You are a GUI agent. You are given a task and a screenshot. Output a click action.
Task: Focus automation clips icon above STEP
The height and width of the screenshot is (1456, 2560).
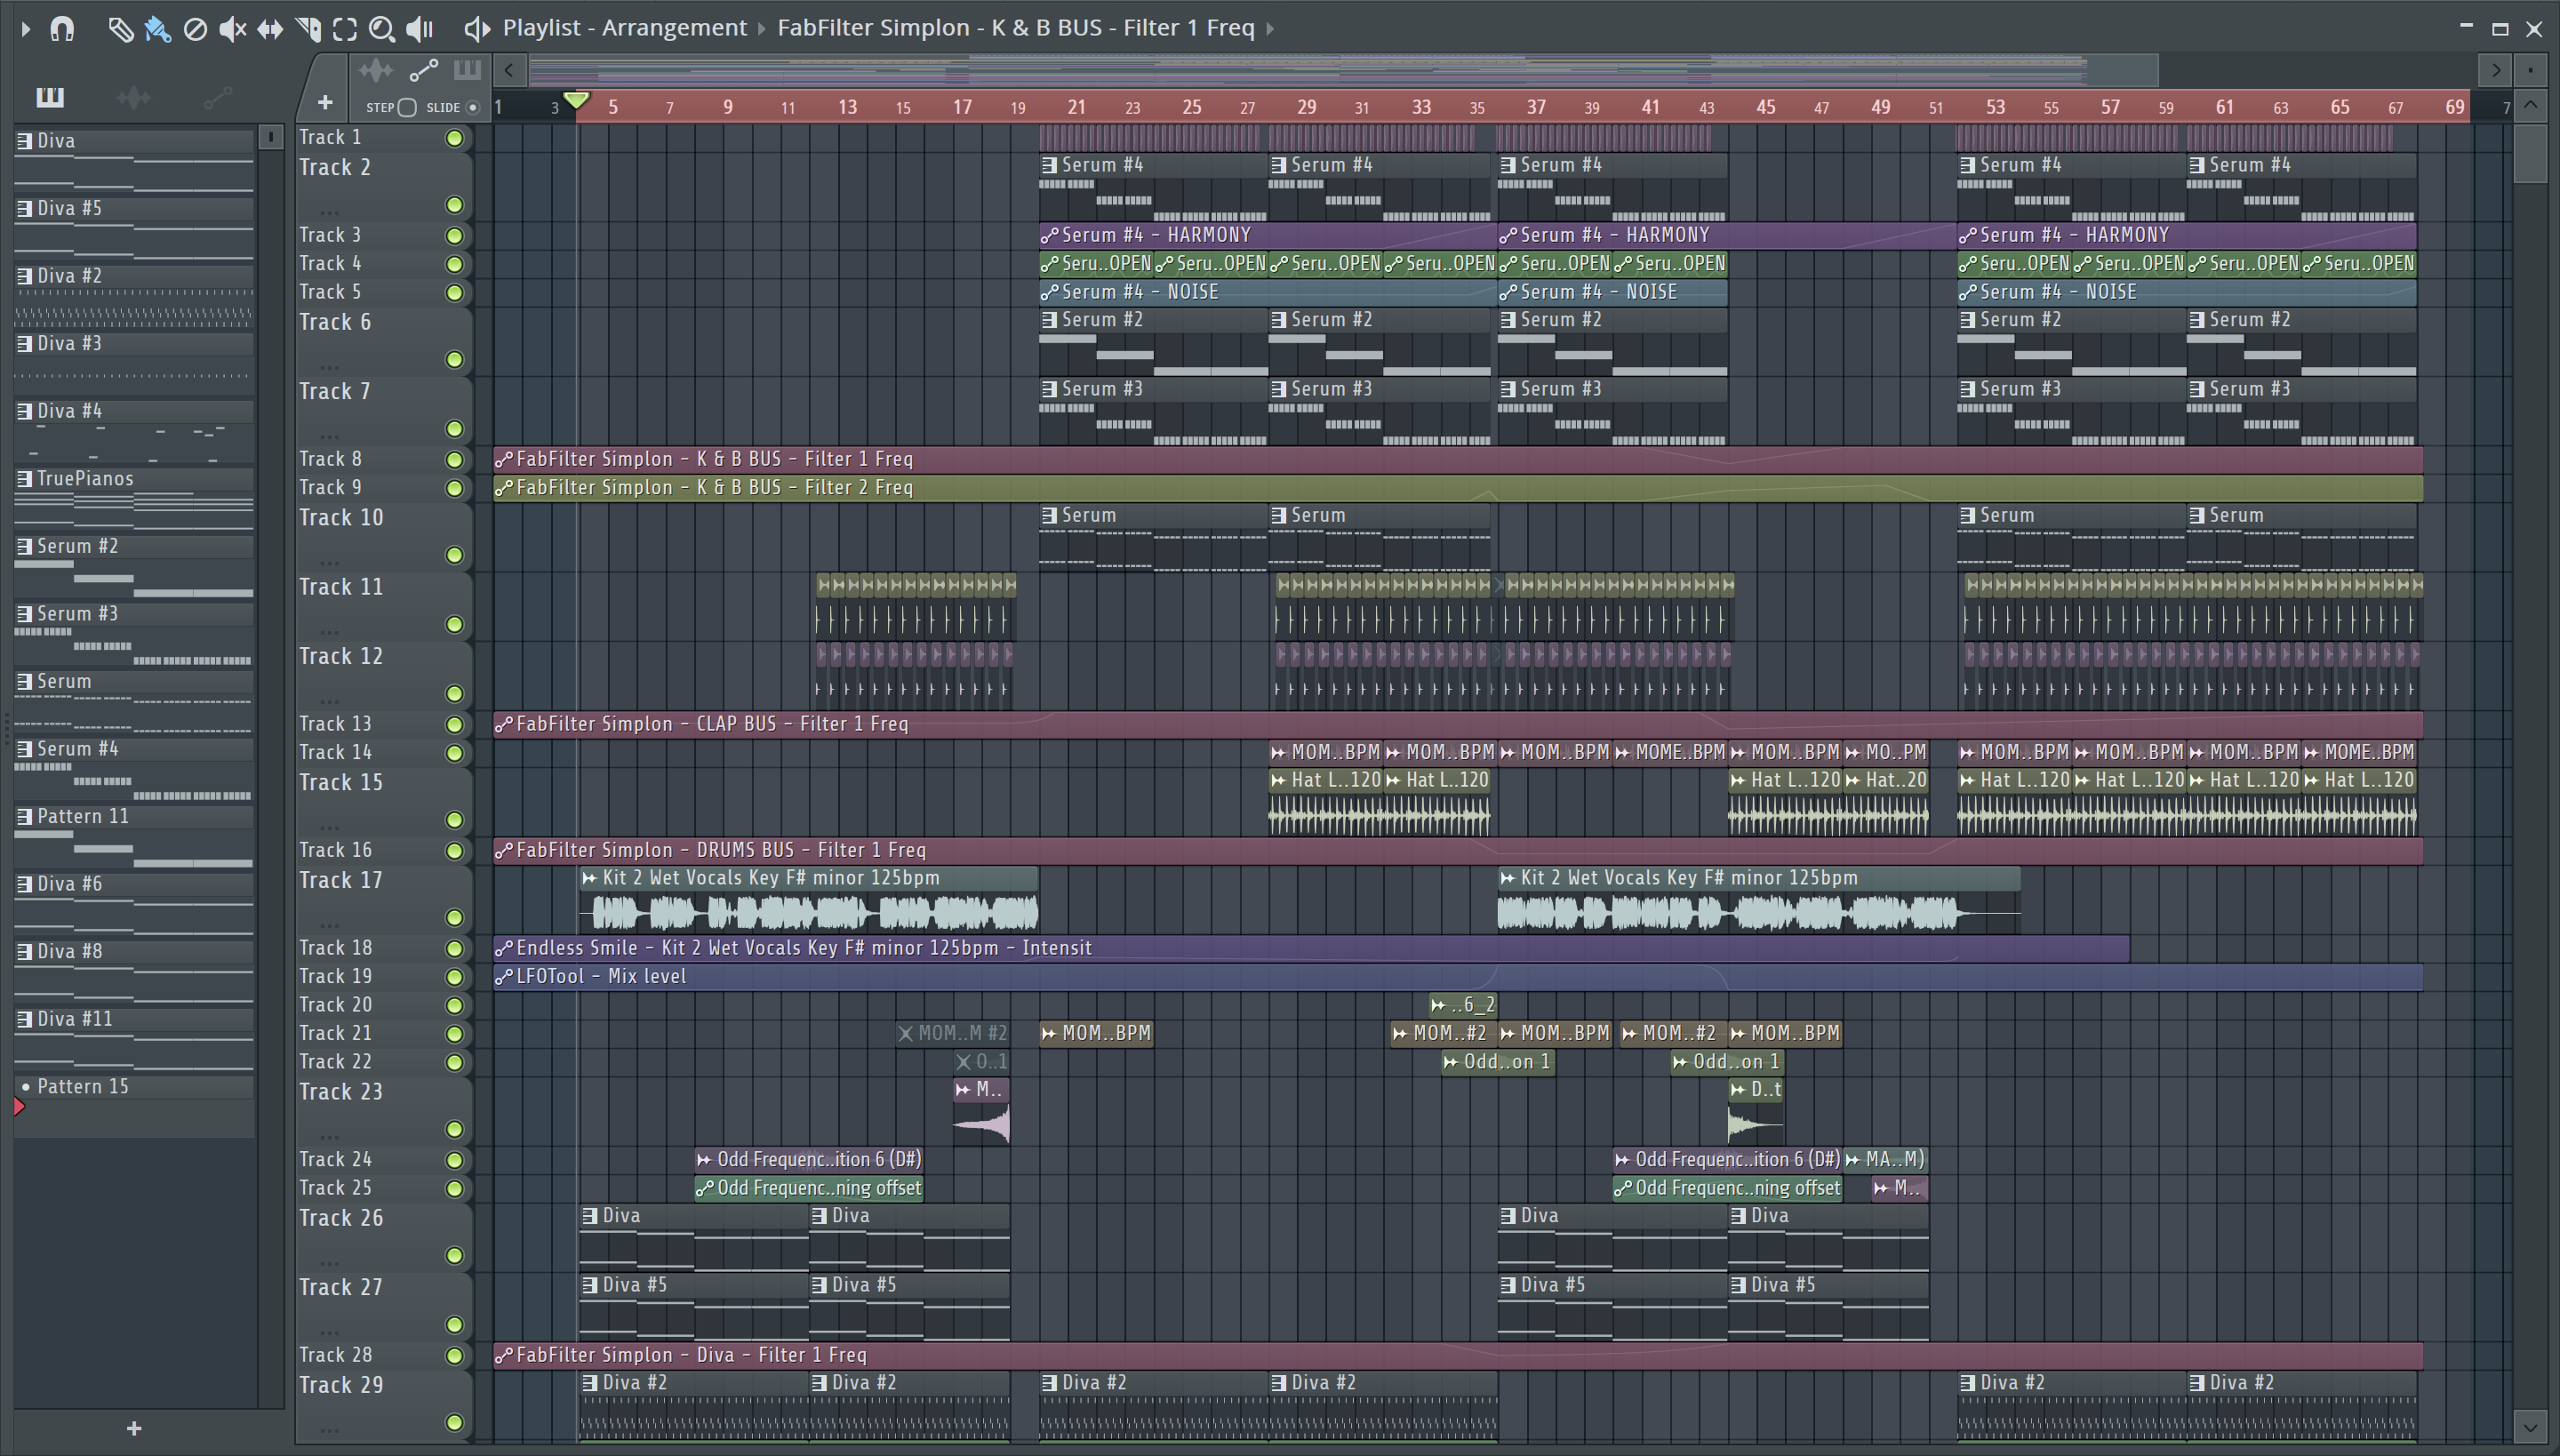click(x=424, y=70)
